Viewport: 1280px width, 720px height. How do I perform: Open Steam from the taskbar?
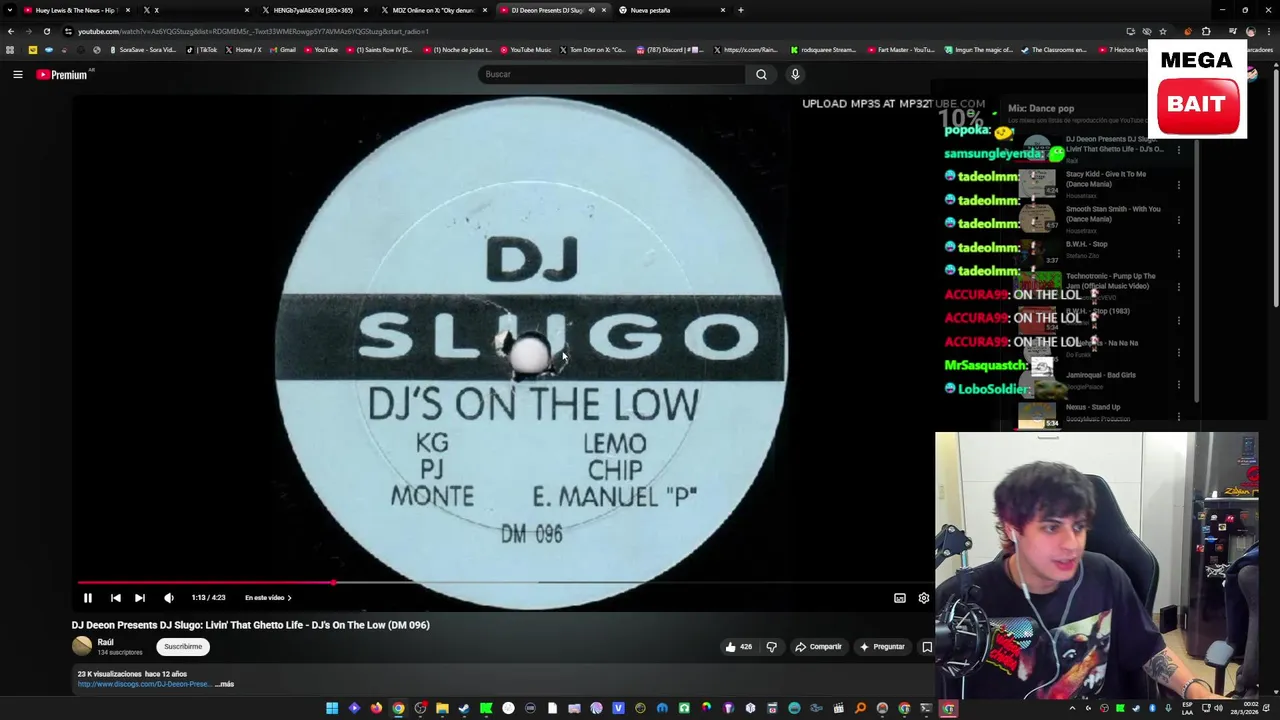(464, 709)
